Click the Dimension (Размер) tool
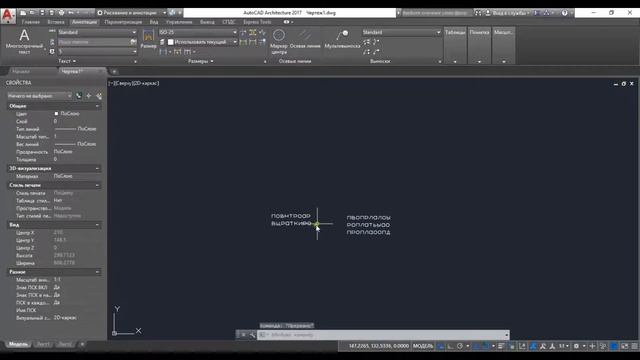This screenshot has width=640, height=360. [148, 39]
